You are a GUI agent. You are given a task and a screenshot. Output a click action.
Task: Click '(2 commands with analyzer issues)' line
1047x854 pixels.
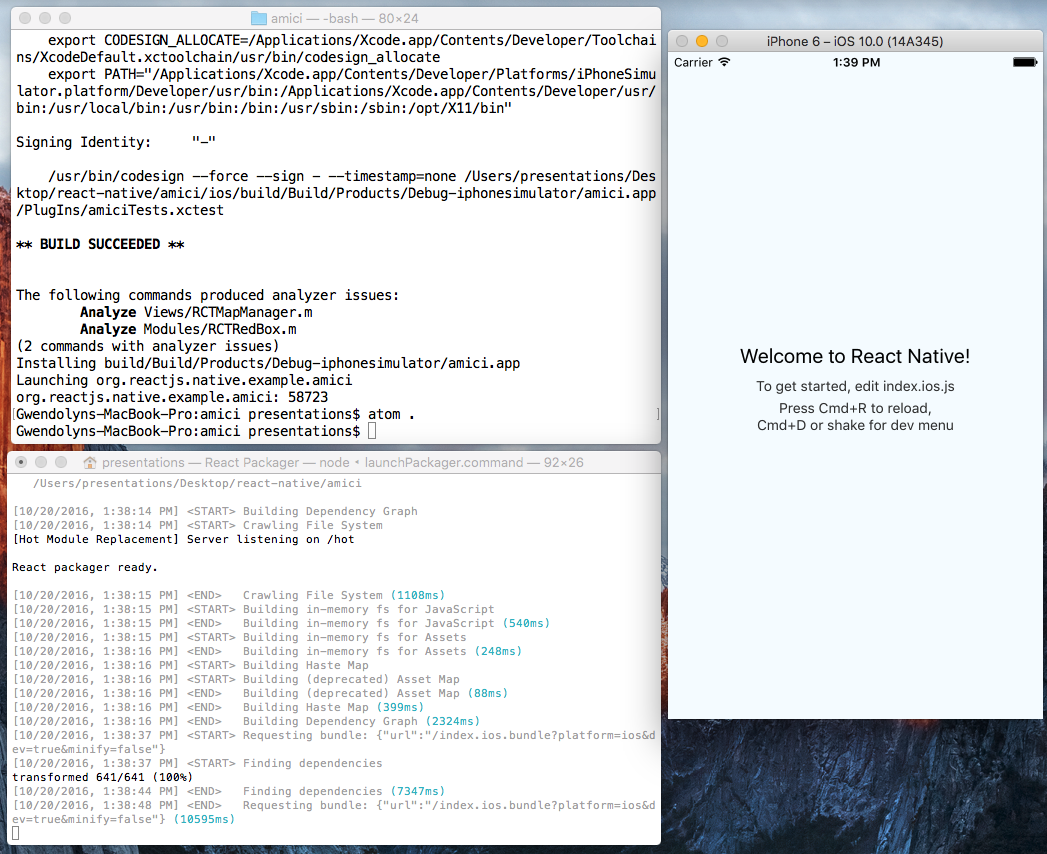148,346
